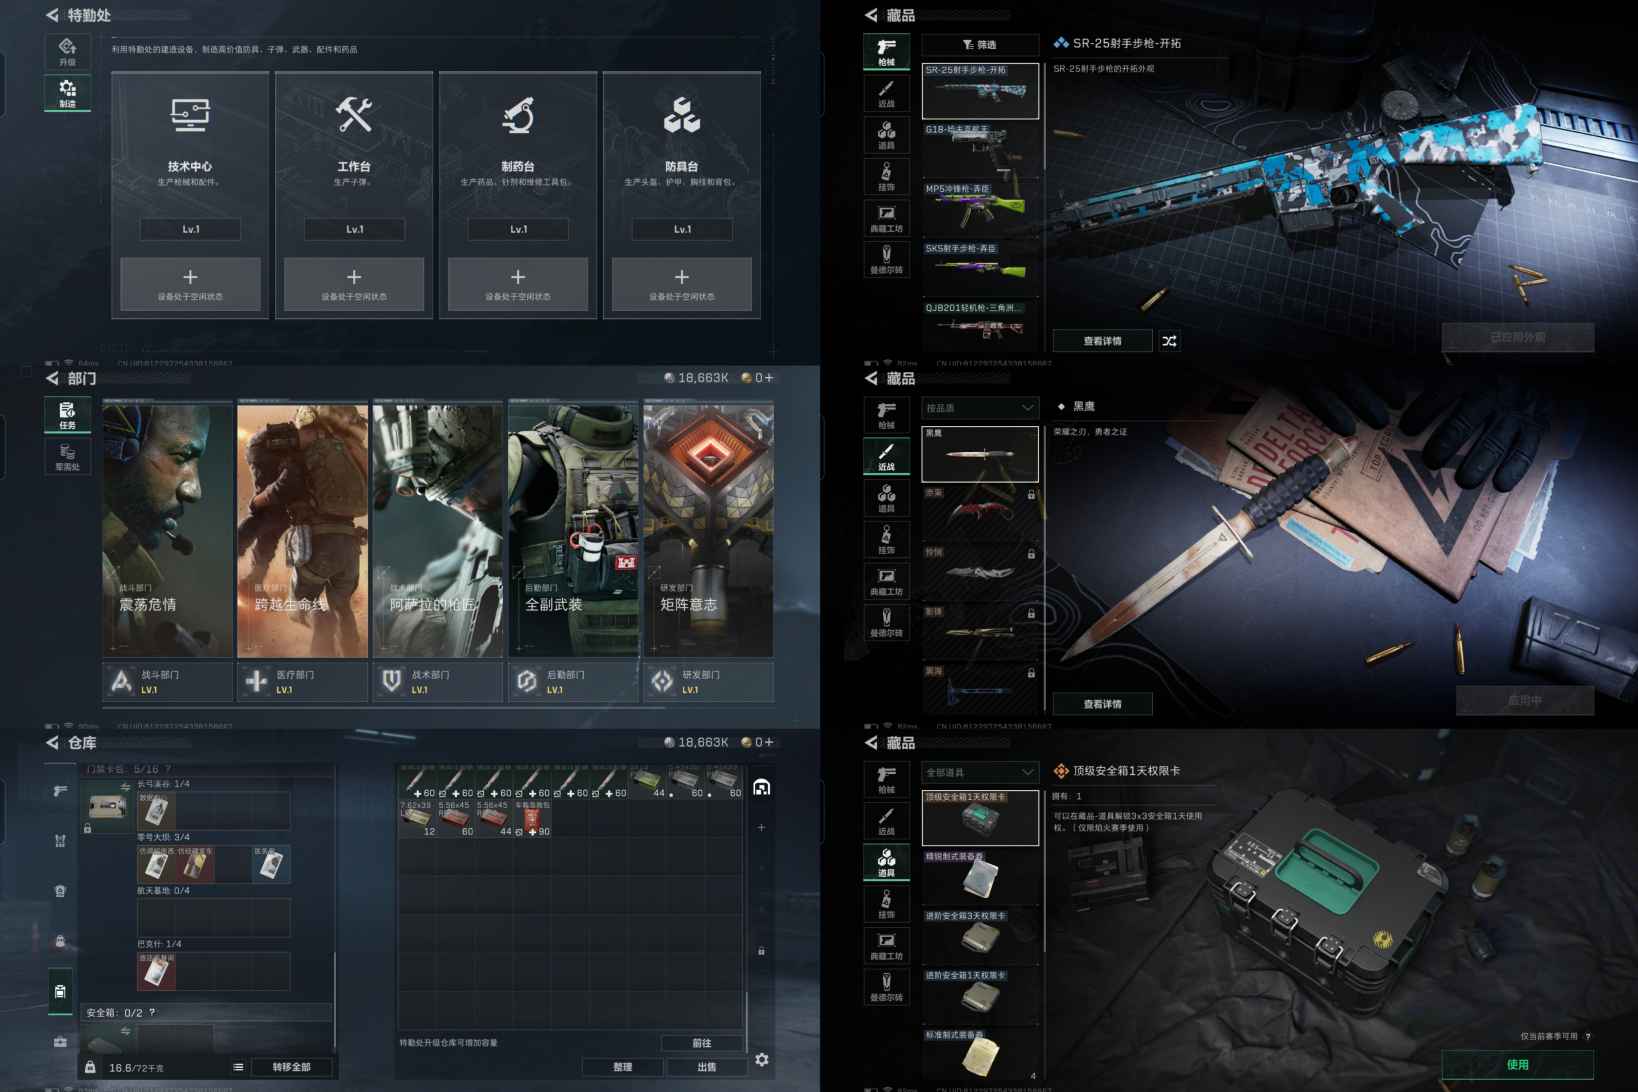
Task: Select SR-25射手步枪-开拓 in the skin list
Action: point(980,91)
